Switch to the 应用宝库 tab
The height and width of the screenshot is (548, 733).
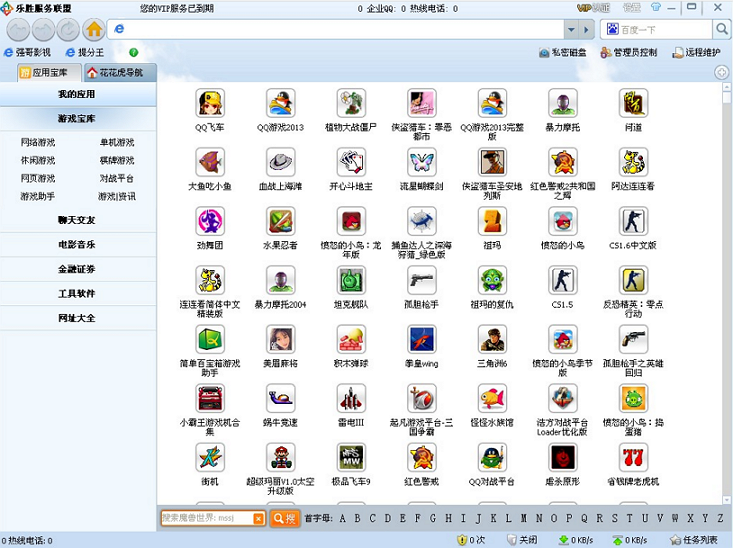(50, 72)
